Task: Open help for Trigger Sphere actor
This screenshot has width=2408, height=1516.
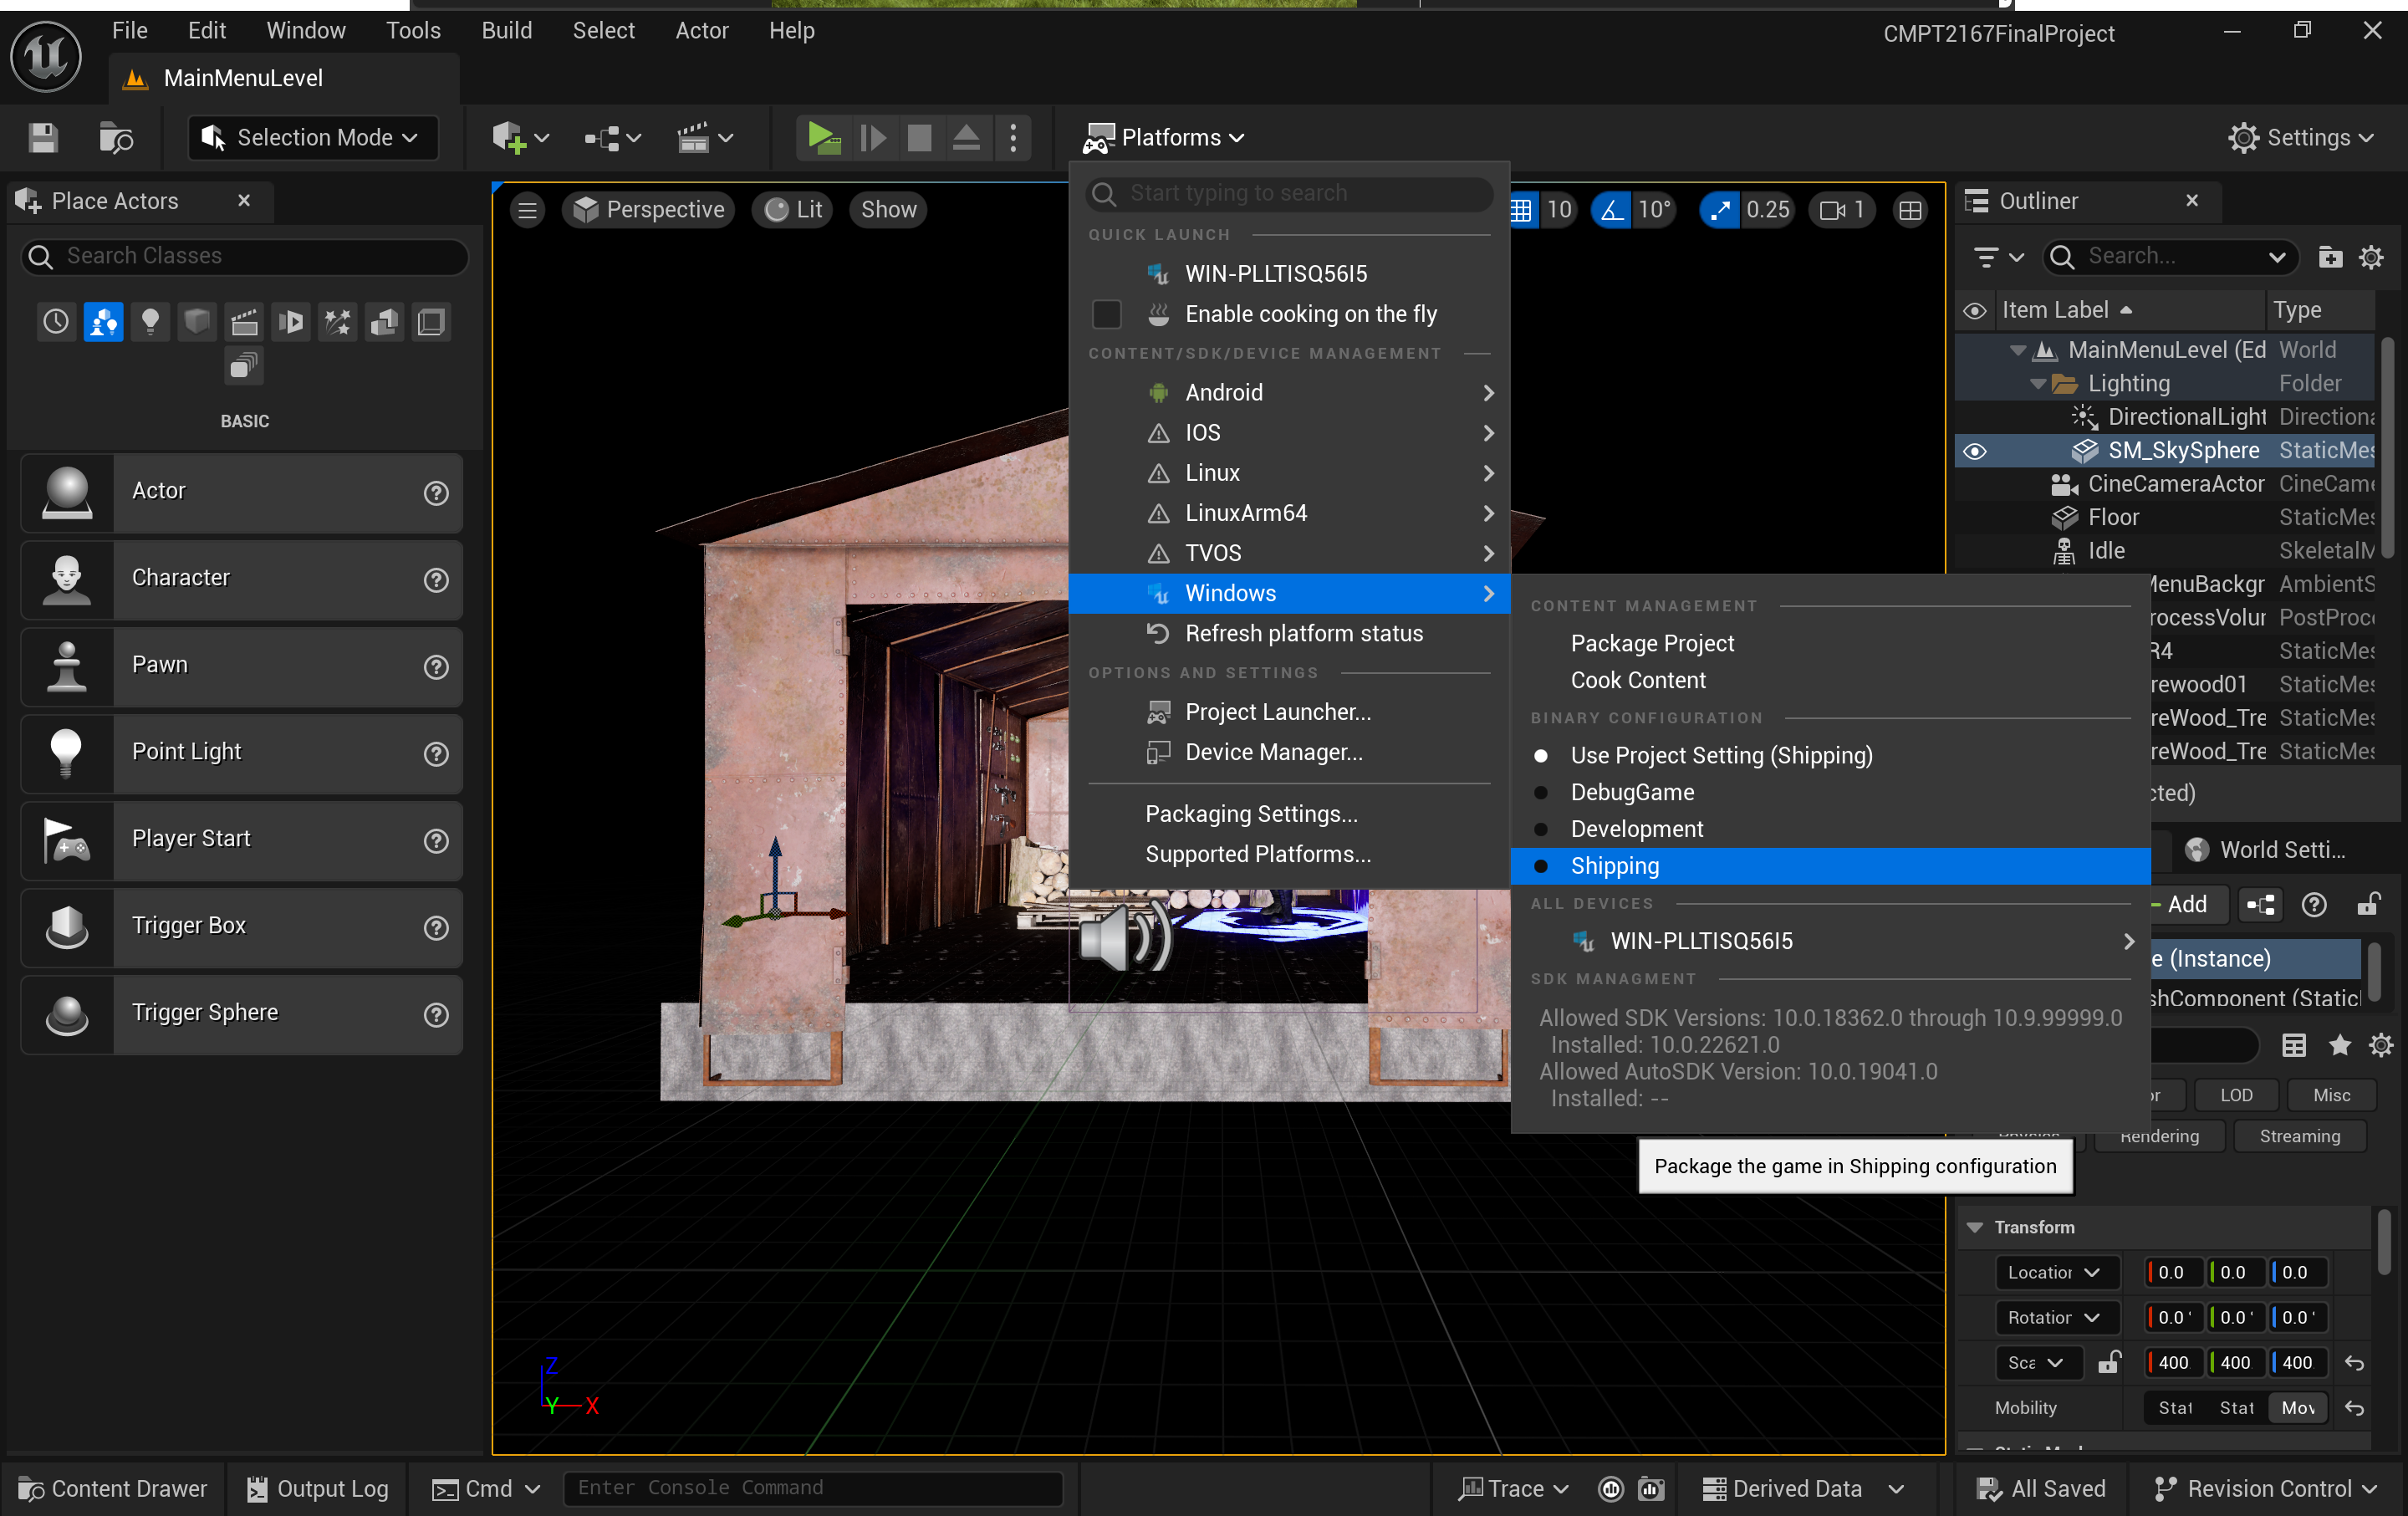Action: tap(436, 1015)
